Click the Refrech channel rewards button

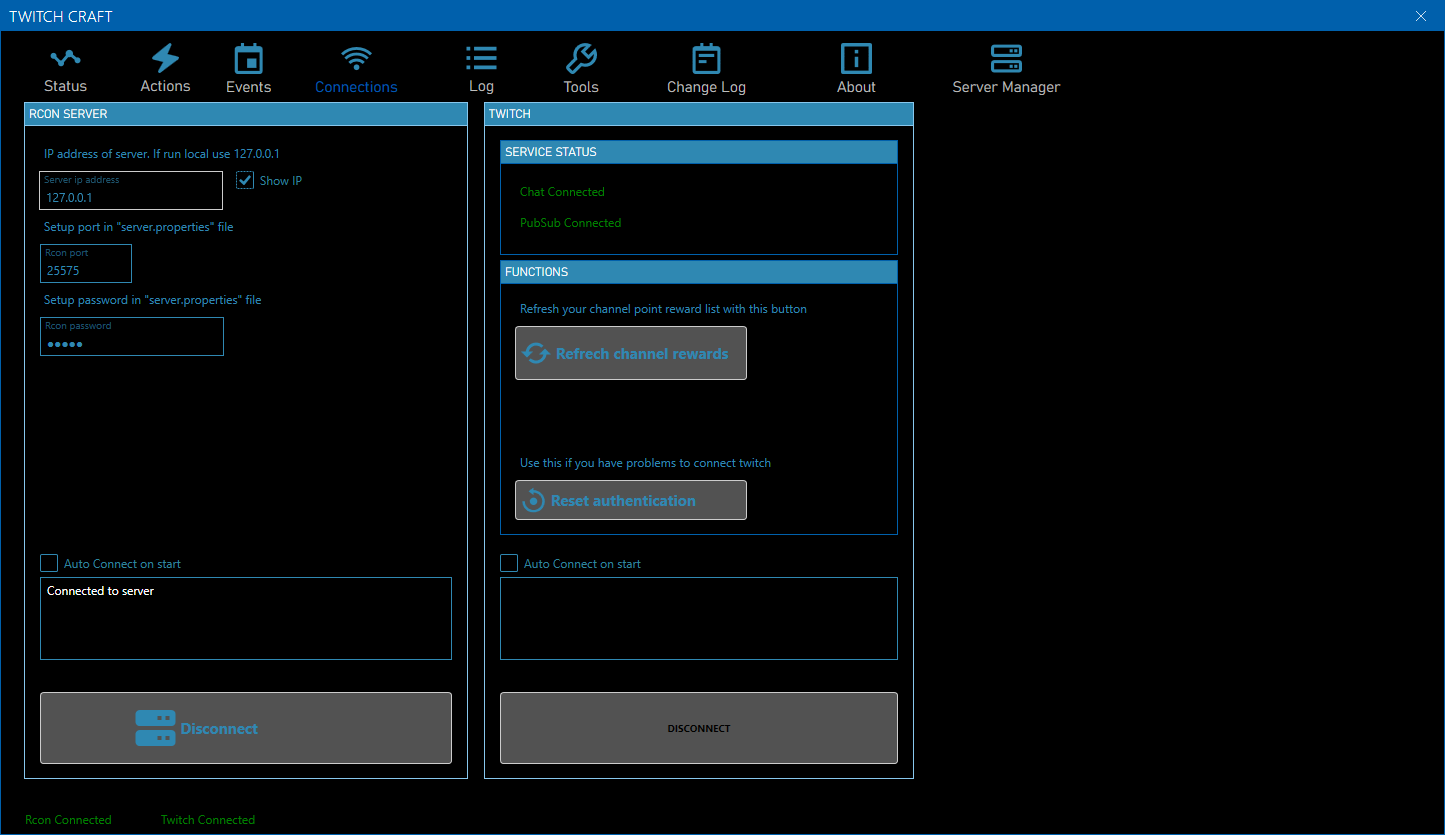tap(631, 353)
